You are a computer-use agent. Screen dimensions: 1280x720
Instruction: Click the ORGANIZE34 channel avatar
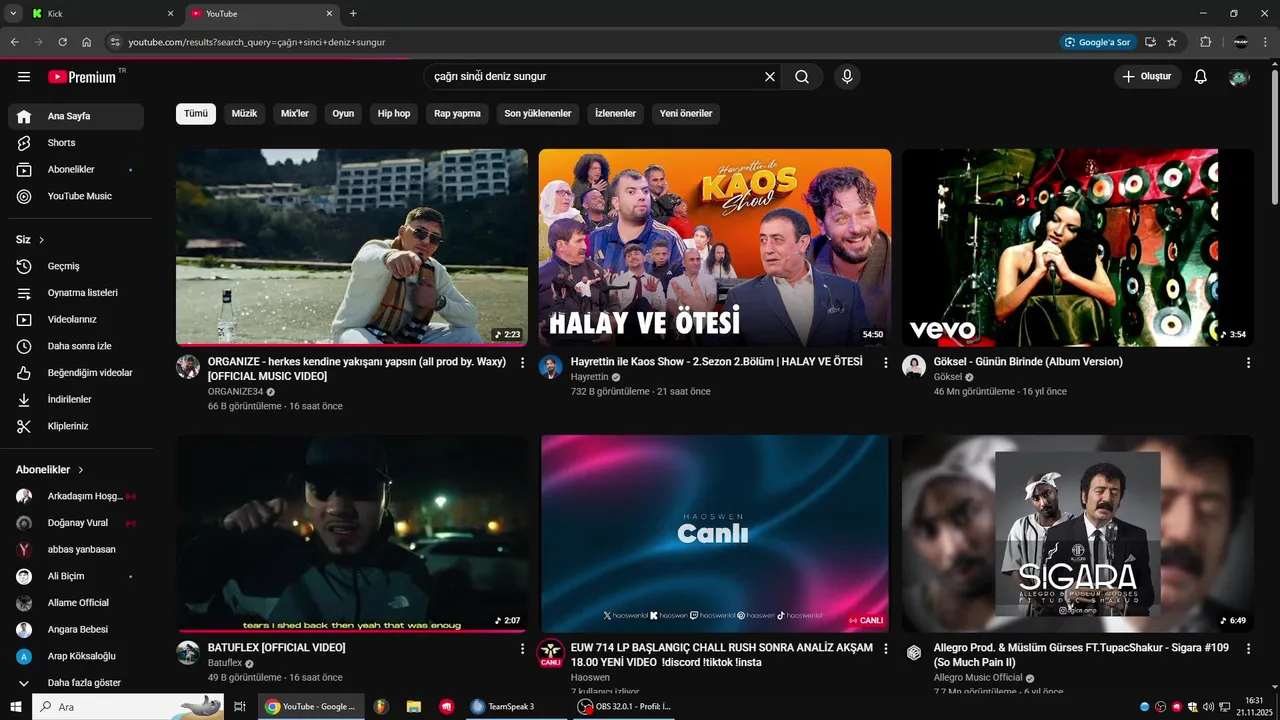188,366
